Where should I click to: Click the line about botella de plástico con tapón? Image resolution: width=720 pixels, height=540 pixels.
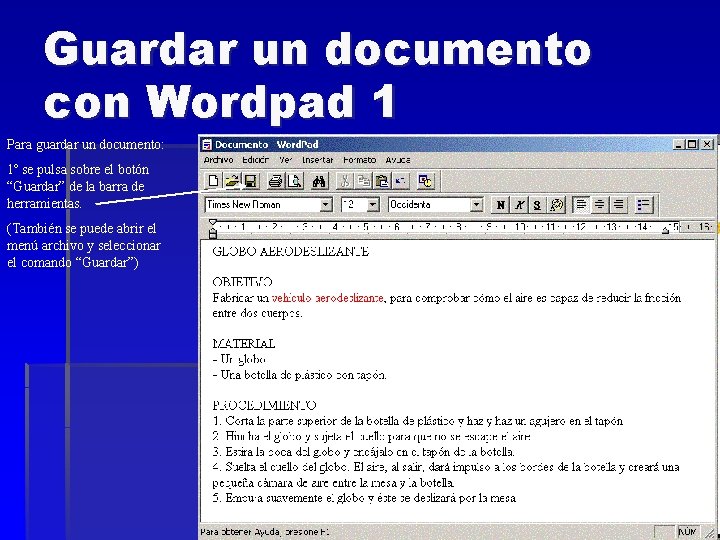[299, 375]
